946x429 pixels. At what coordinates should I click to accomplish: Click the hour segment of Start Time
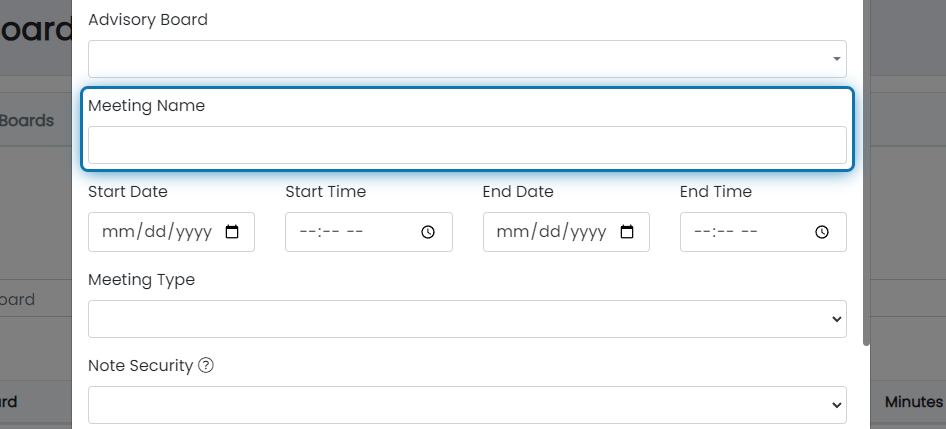click(x=306, y=232)
